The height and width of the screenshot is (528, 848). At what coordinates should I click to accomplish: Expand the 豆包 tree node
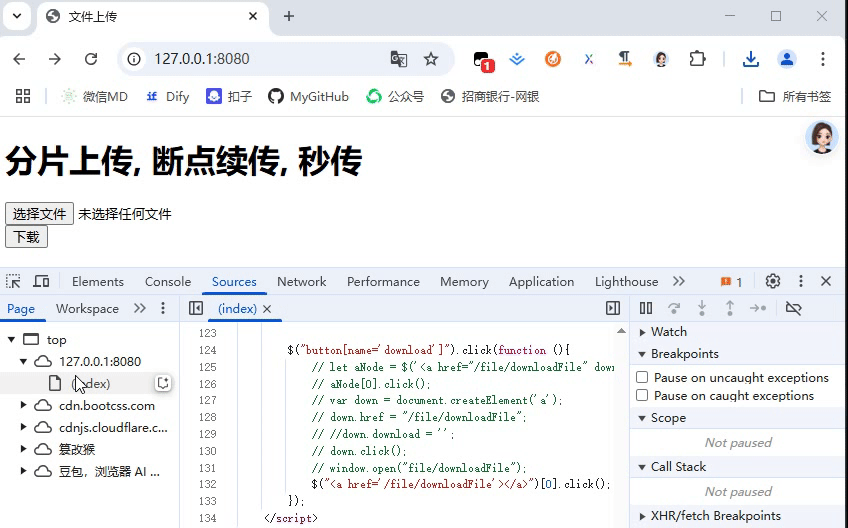click(23, 471)
